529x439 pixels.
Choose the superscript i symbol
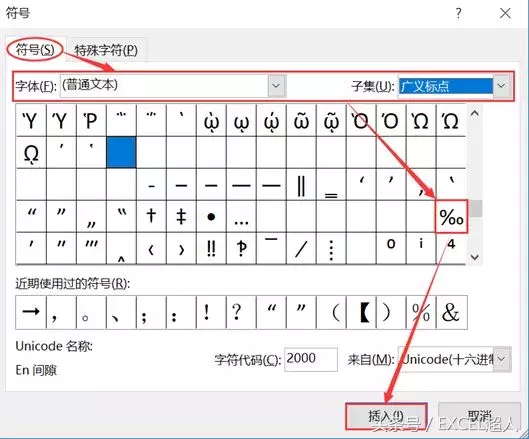pos(421,248)
